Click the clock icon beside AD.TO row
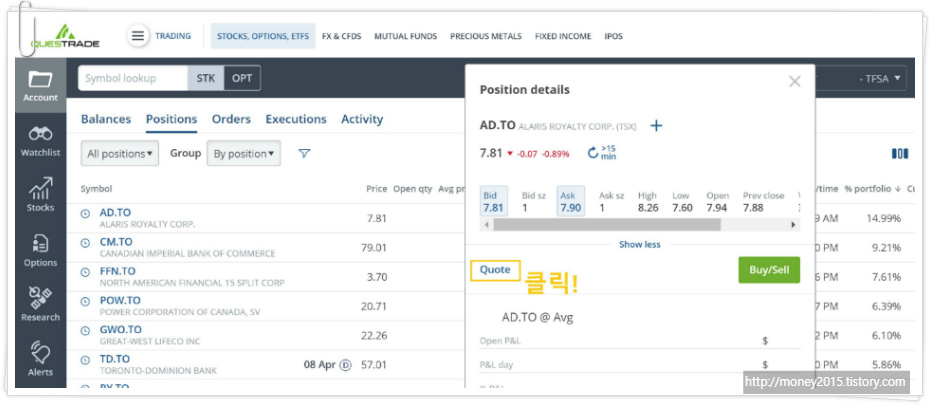 coord(85,213)
